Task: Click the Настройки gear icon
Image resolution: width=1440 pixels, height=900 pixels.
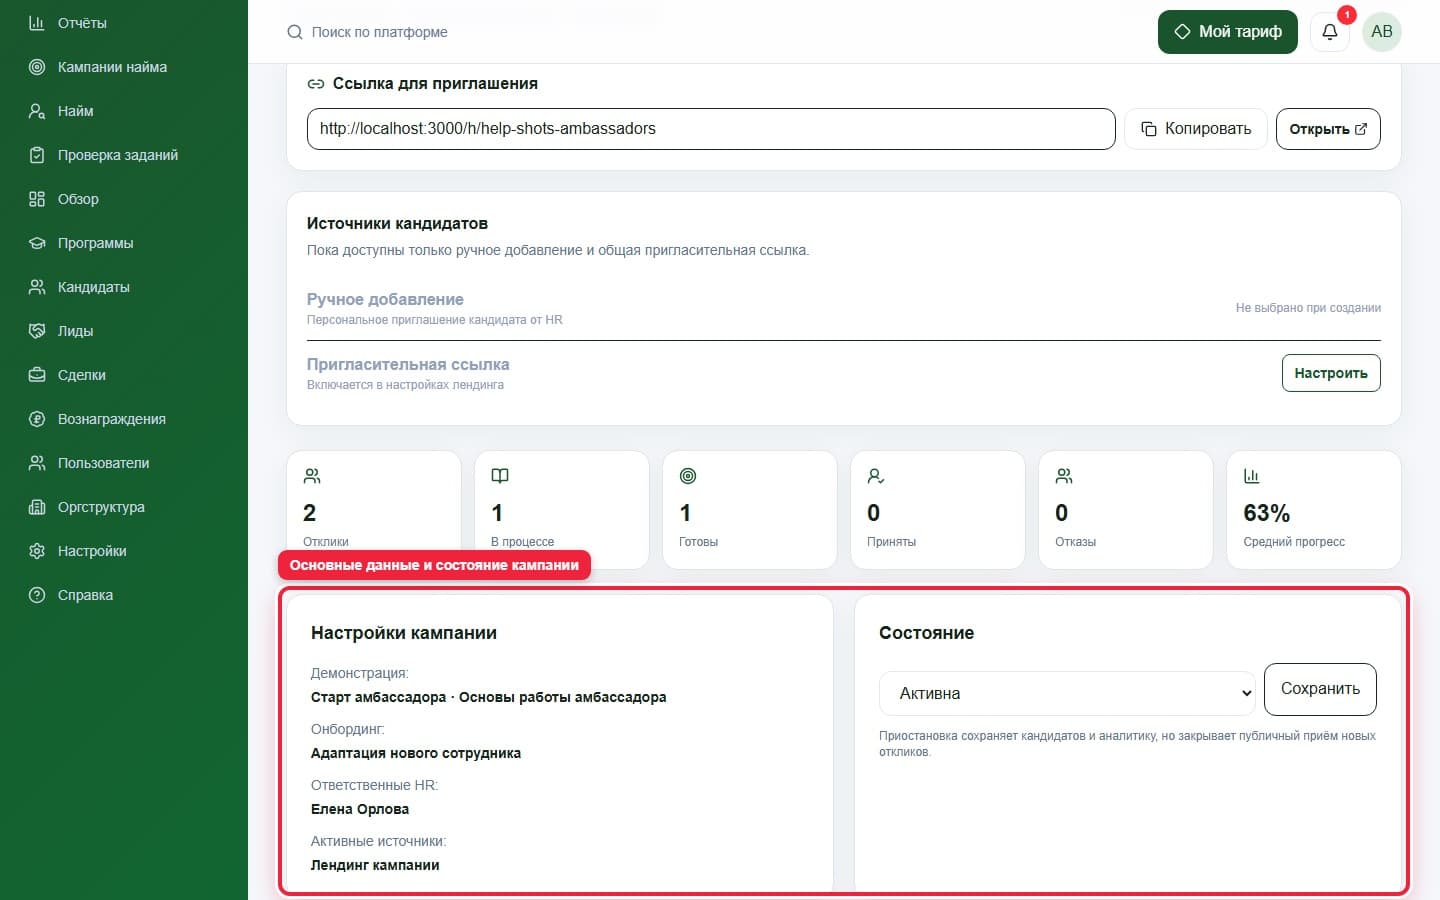Action: coord(37,551)
